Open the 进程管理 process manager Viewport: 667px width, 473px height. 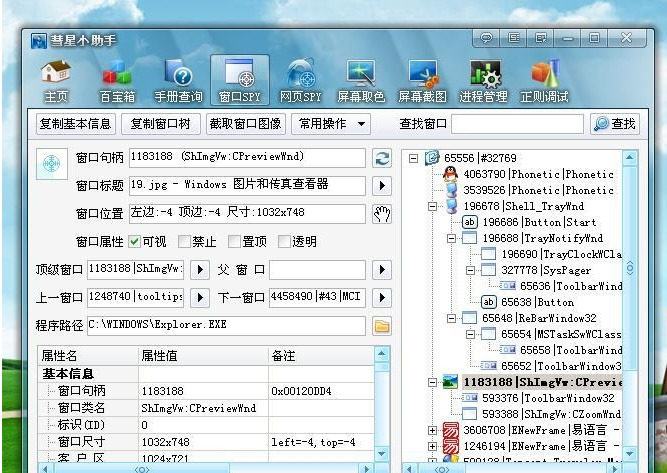pos(483,81)
